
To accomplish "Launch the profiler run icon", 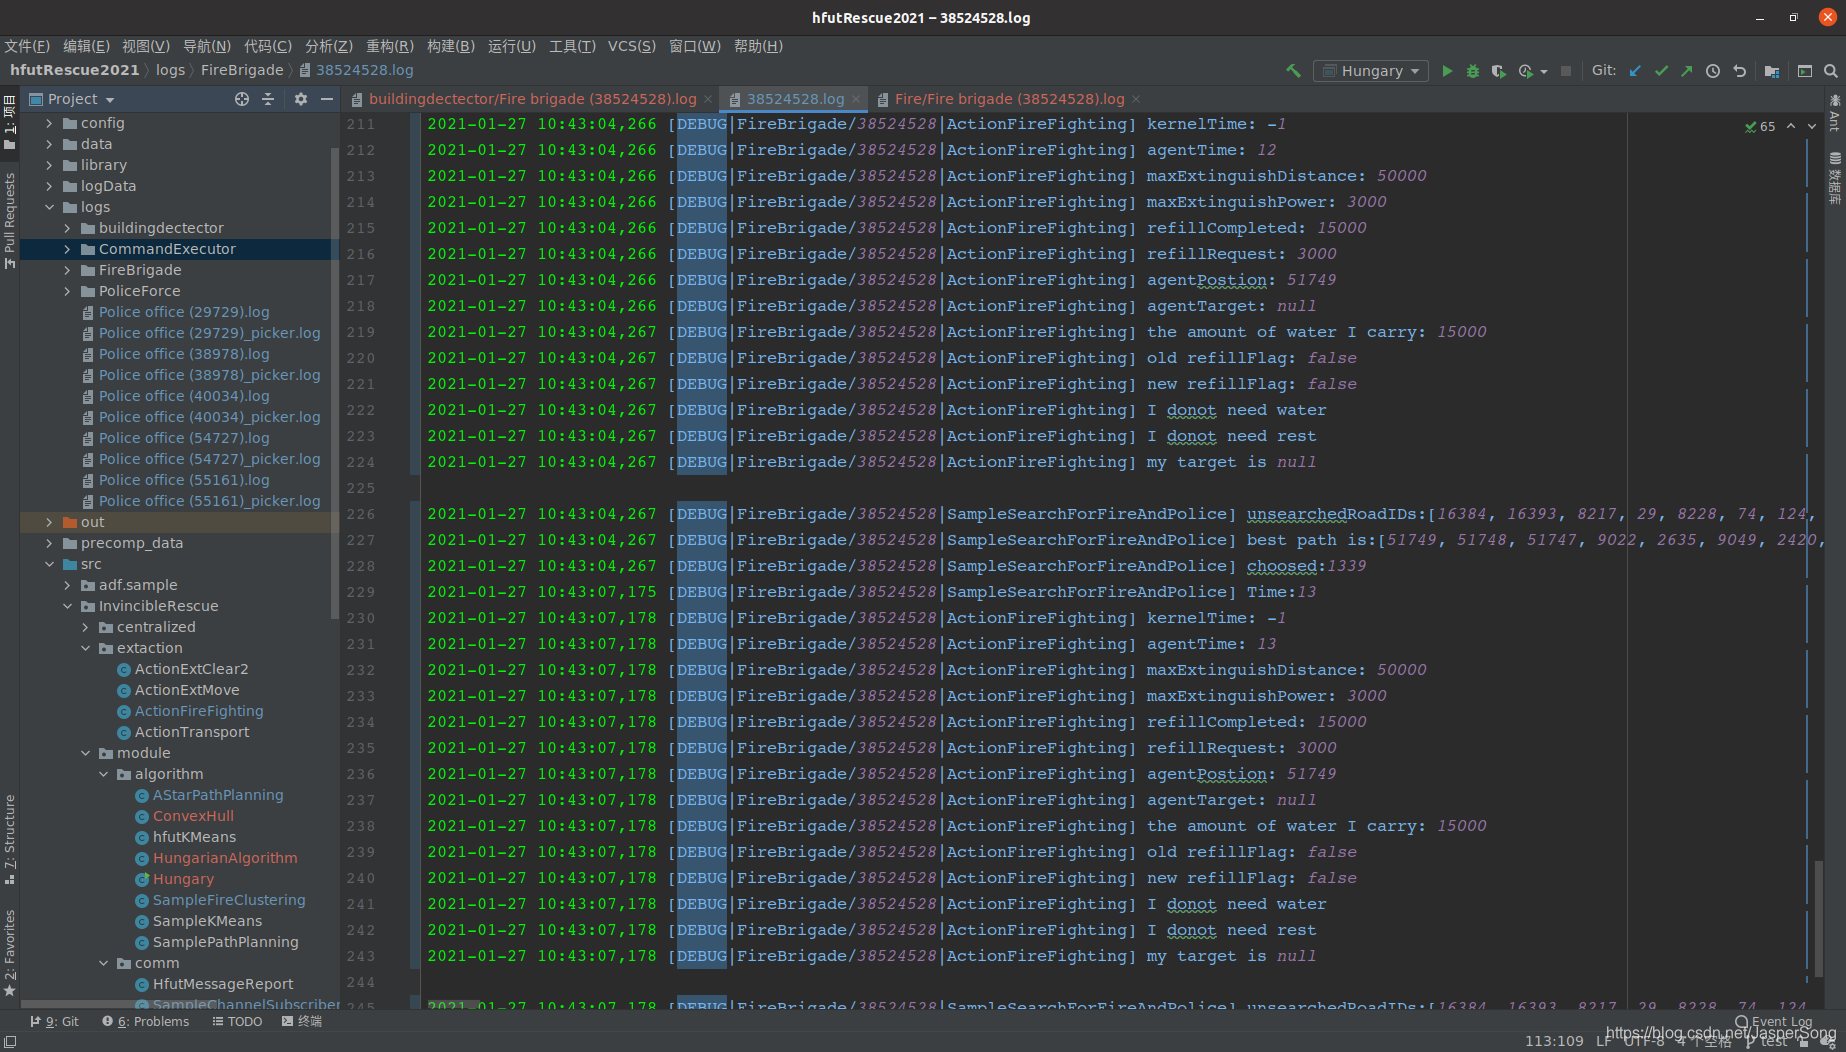I will tap(1525, 71).
